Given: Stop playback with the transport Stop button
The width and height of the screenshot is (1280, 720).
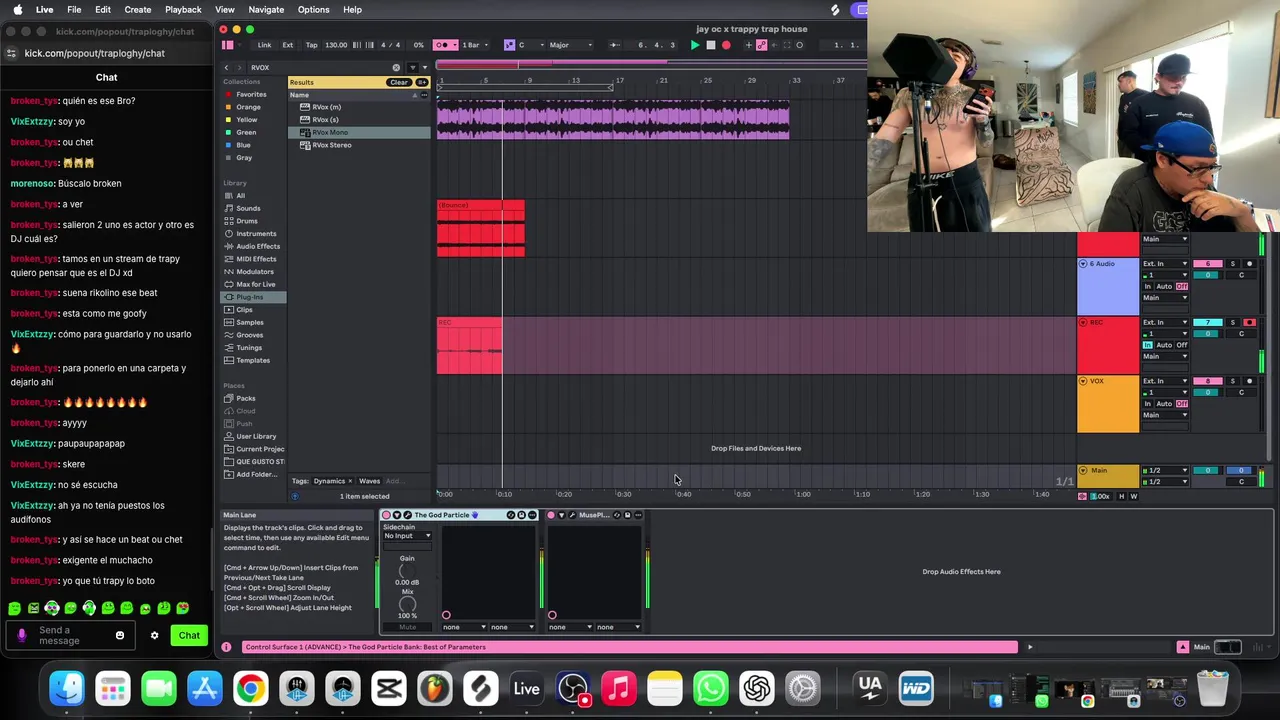Looking at the screenshot, I should [x=711, y=45].
